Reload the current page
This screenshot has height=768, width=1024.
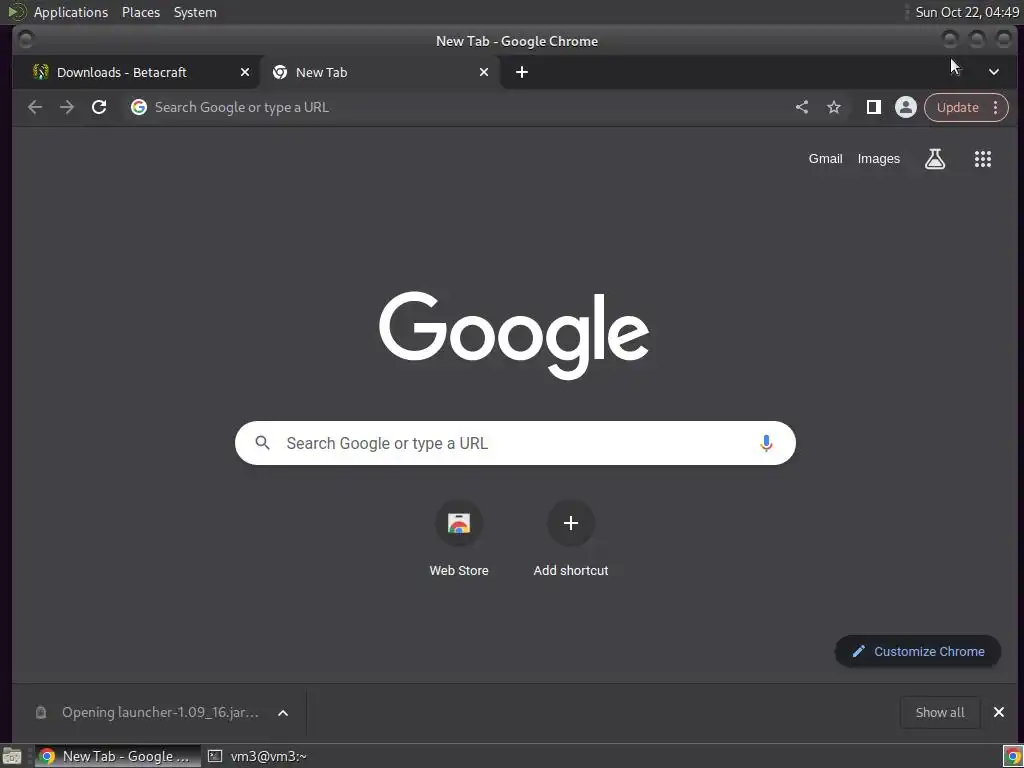(99, 107)
